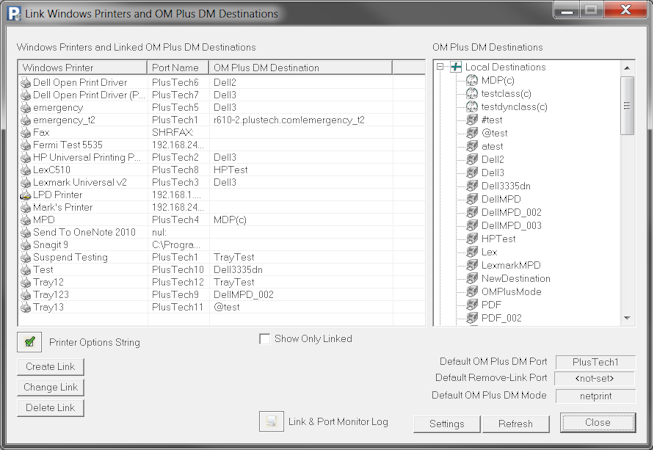Sort by Port Name column header

178,67
